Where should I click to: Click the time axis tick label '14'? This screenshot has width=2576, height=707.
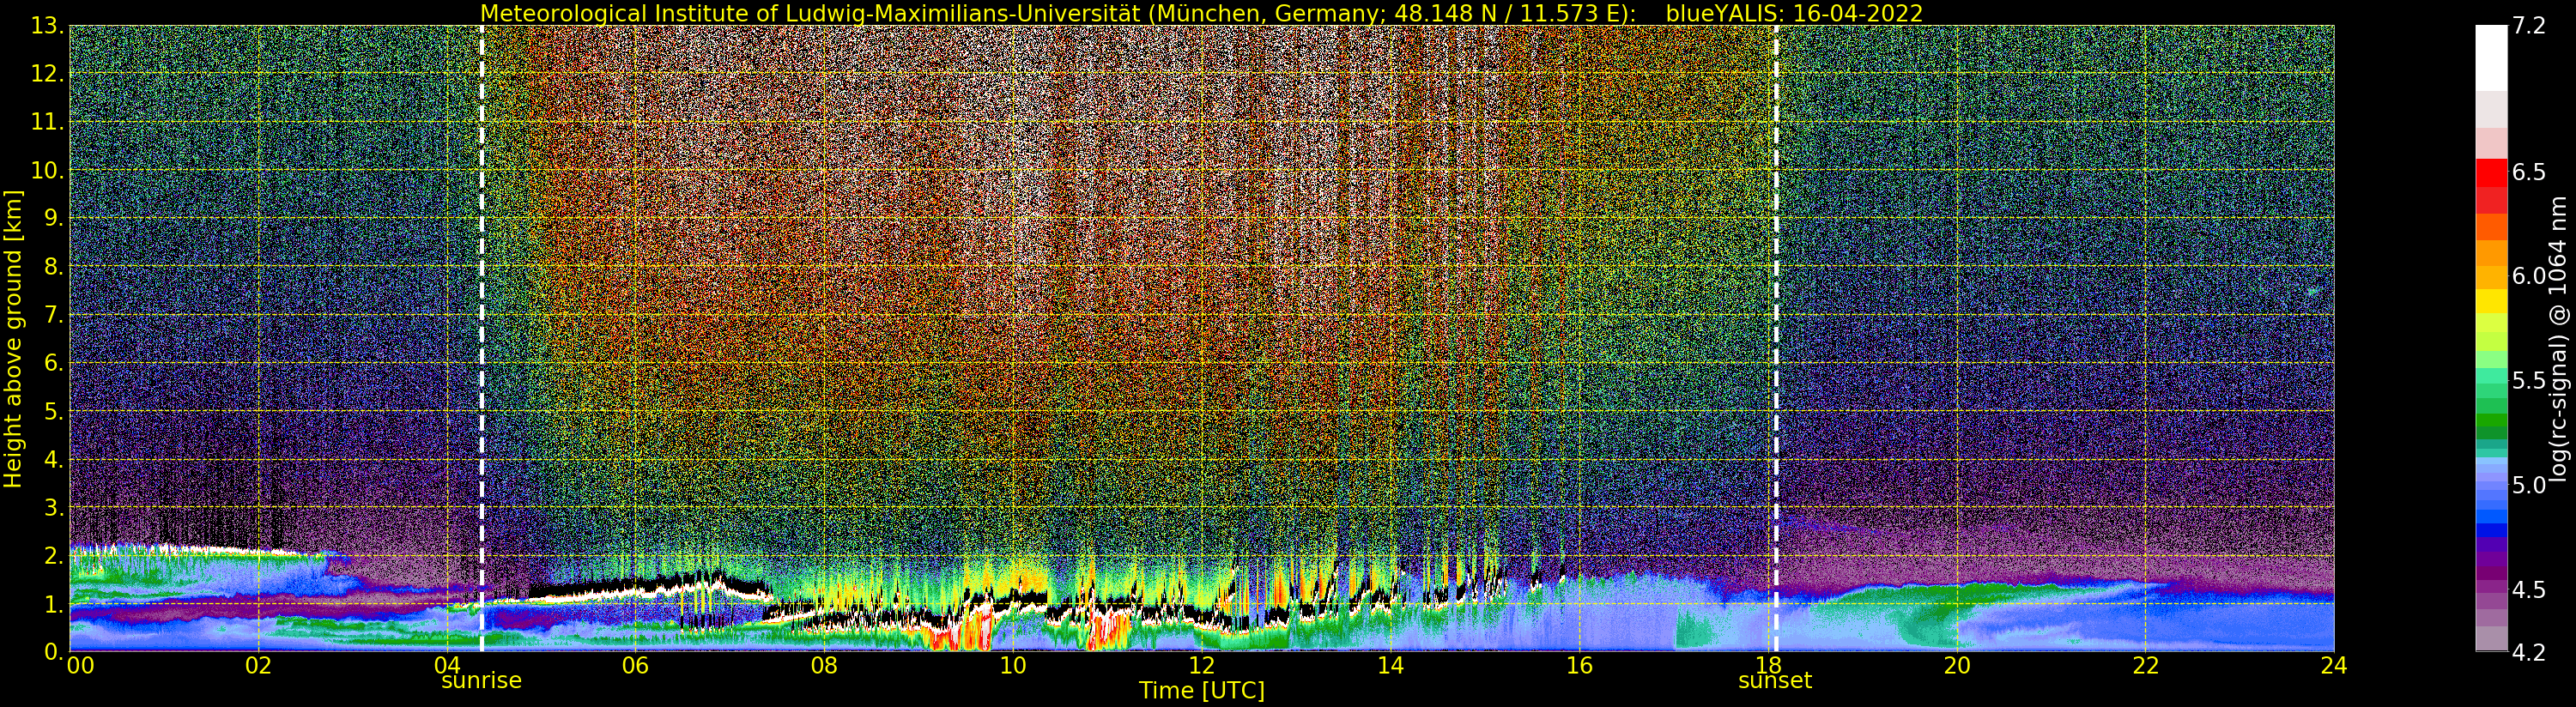tap(1390, 665)
